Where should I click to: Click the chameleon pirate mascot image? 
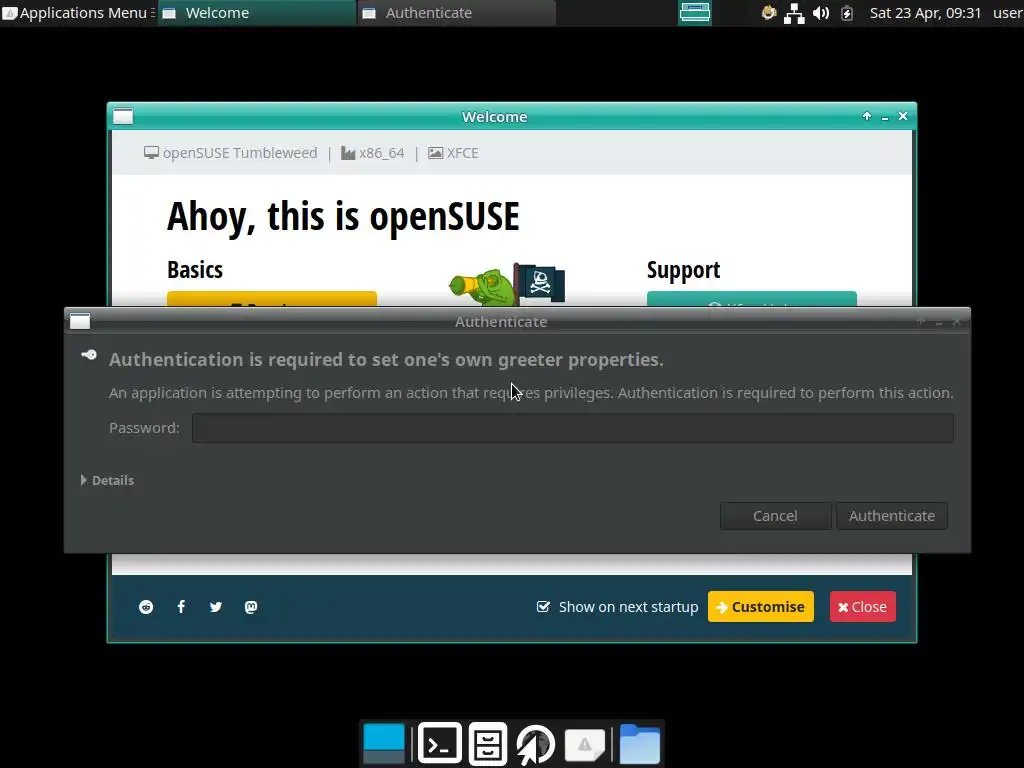pos(507,285)
